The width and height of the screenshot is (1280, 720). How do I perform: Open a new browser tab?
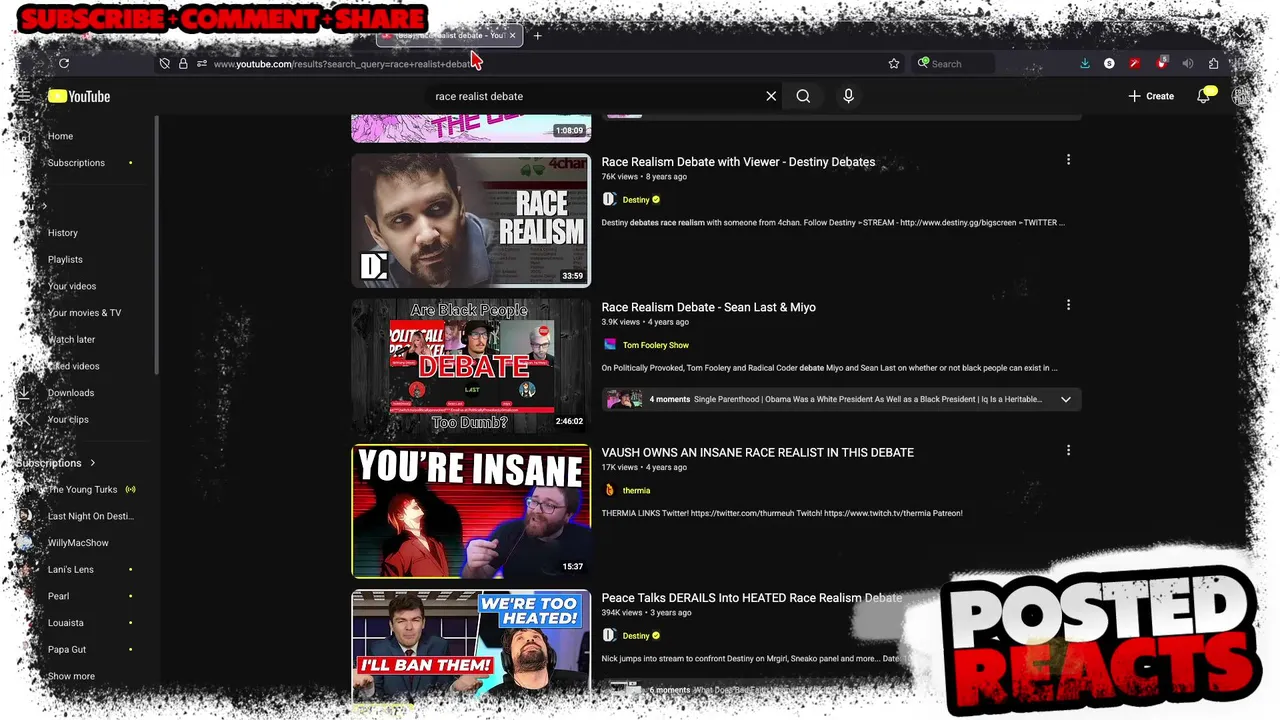click(x=537, y=36)
